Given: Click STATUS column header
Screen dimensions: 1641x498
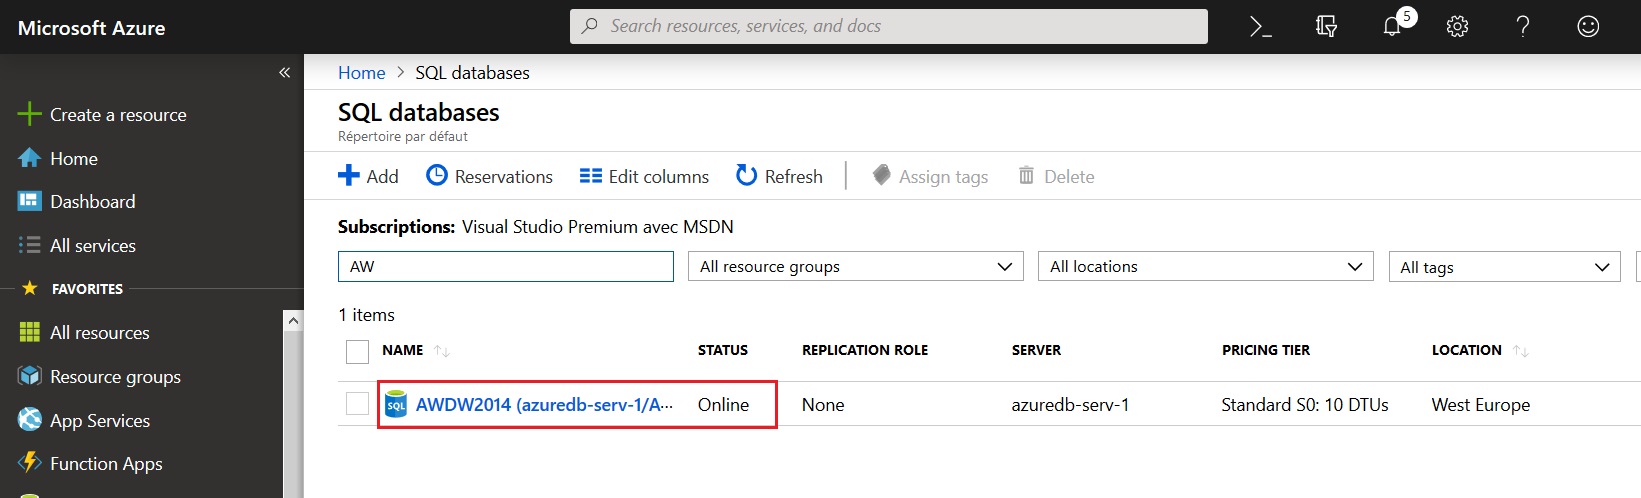Looking at the screenshot, I should [x=723, y=350].
